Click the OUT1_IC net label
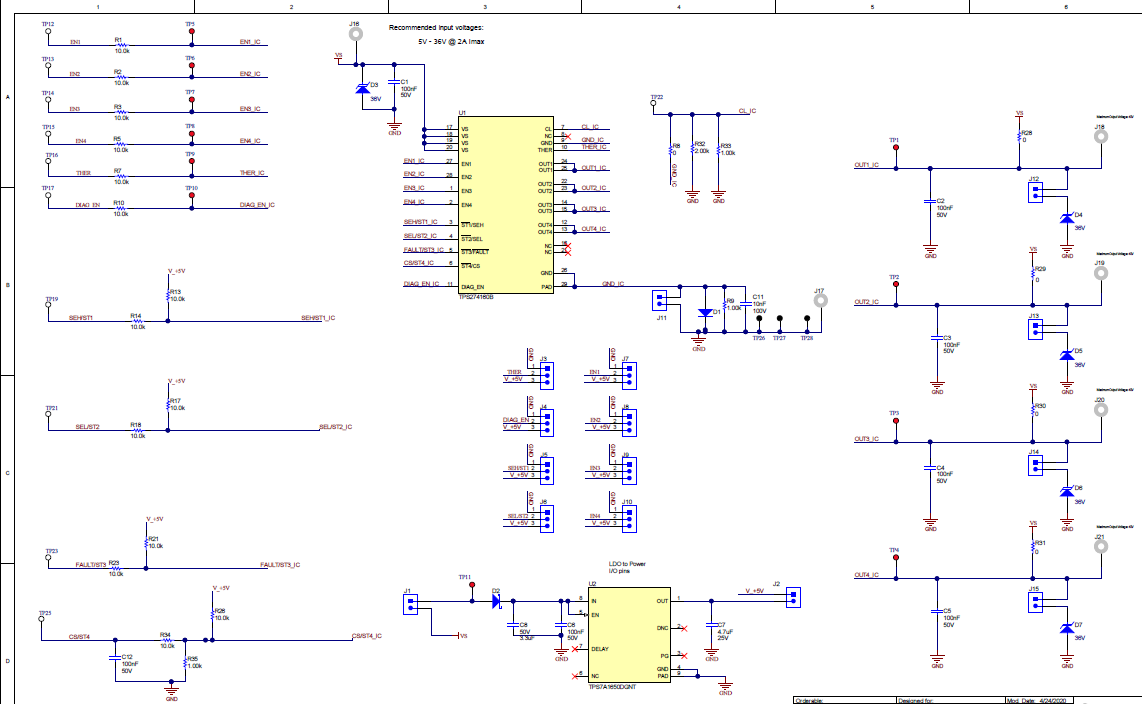 click(592, 167)
